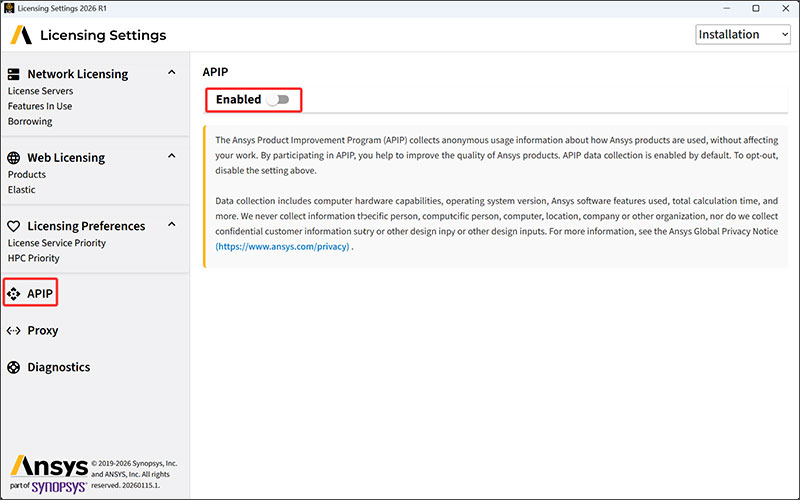Open the Borrowing page
The height and width of the screenshot is (500, 800).
pyautogui.click(x=30, y=122)
